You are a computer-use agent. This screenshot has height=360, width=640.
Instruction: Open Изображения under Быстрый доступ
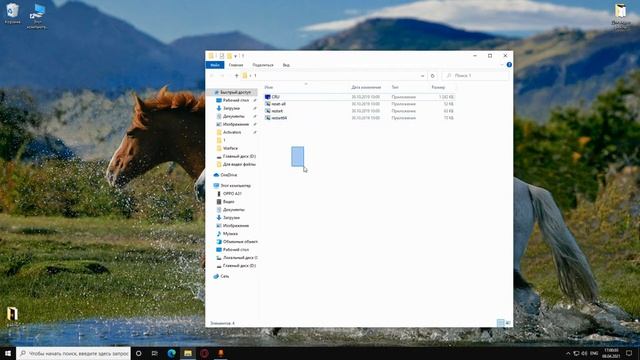coord(236,124)
